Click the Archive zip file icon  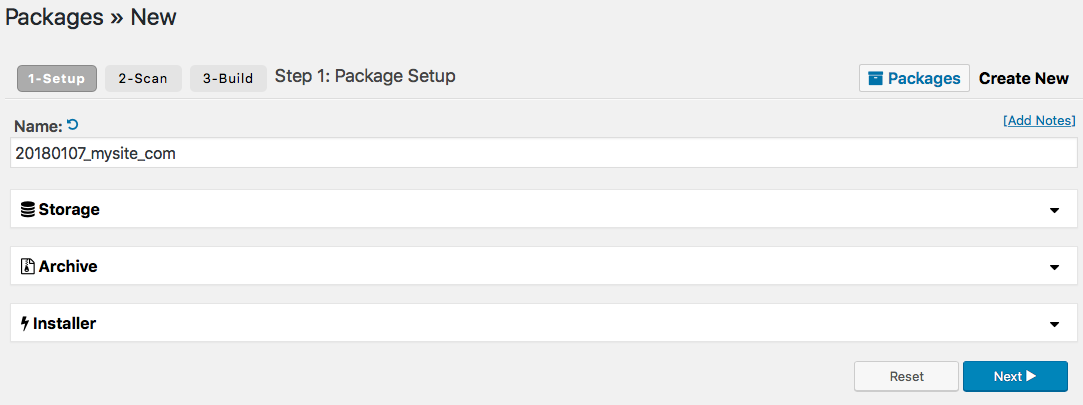point(28,266)
